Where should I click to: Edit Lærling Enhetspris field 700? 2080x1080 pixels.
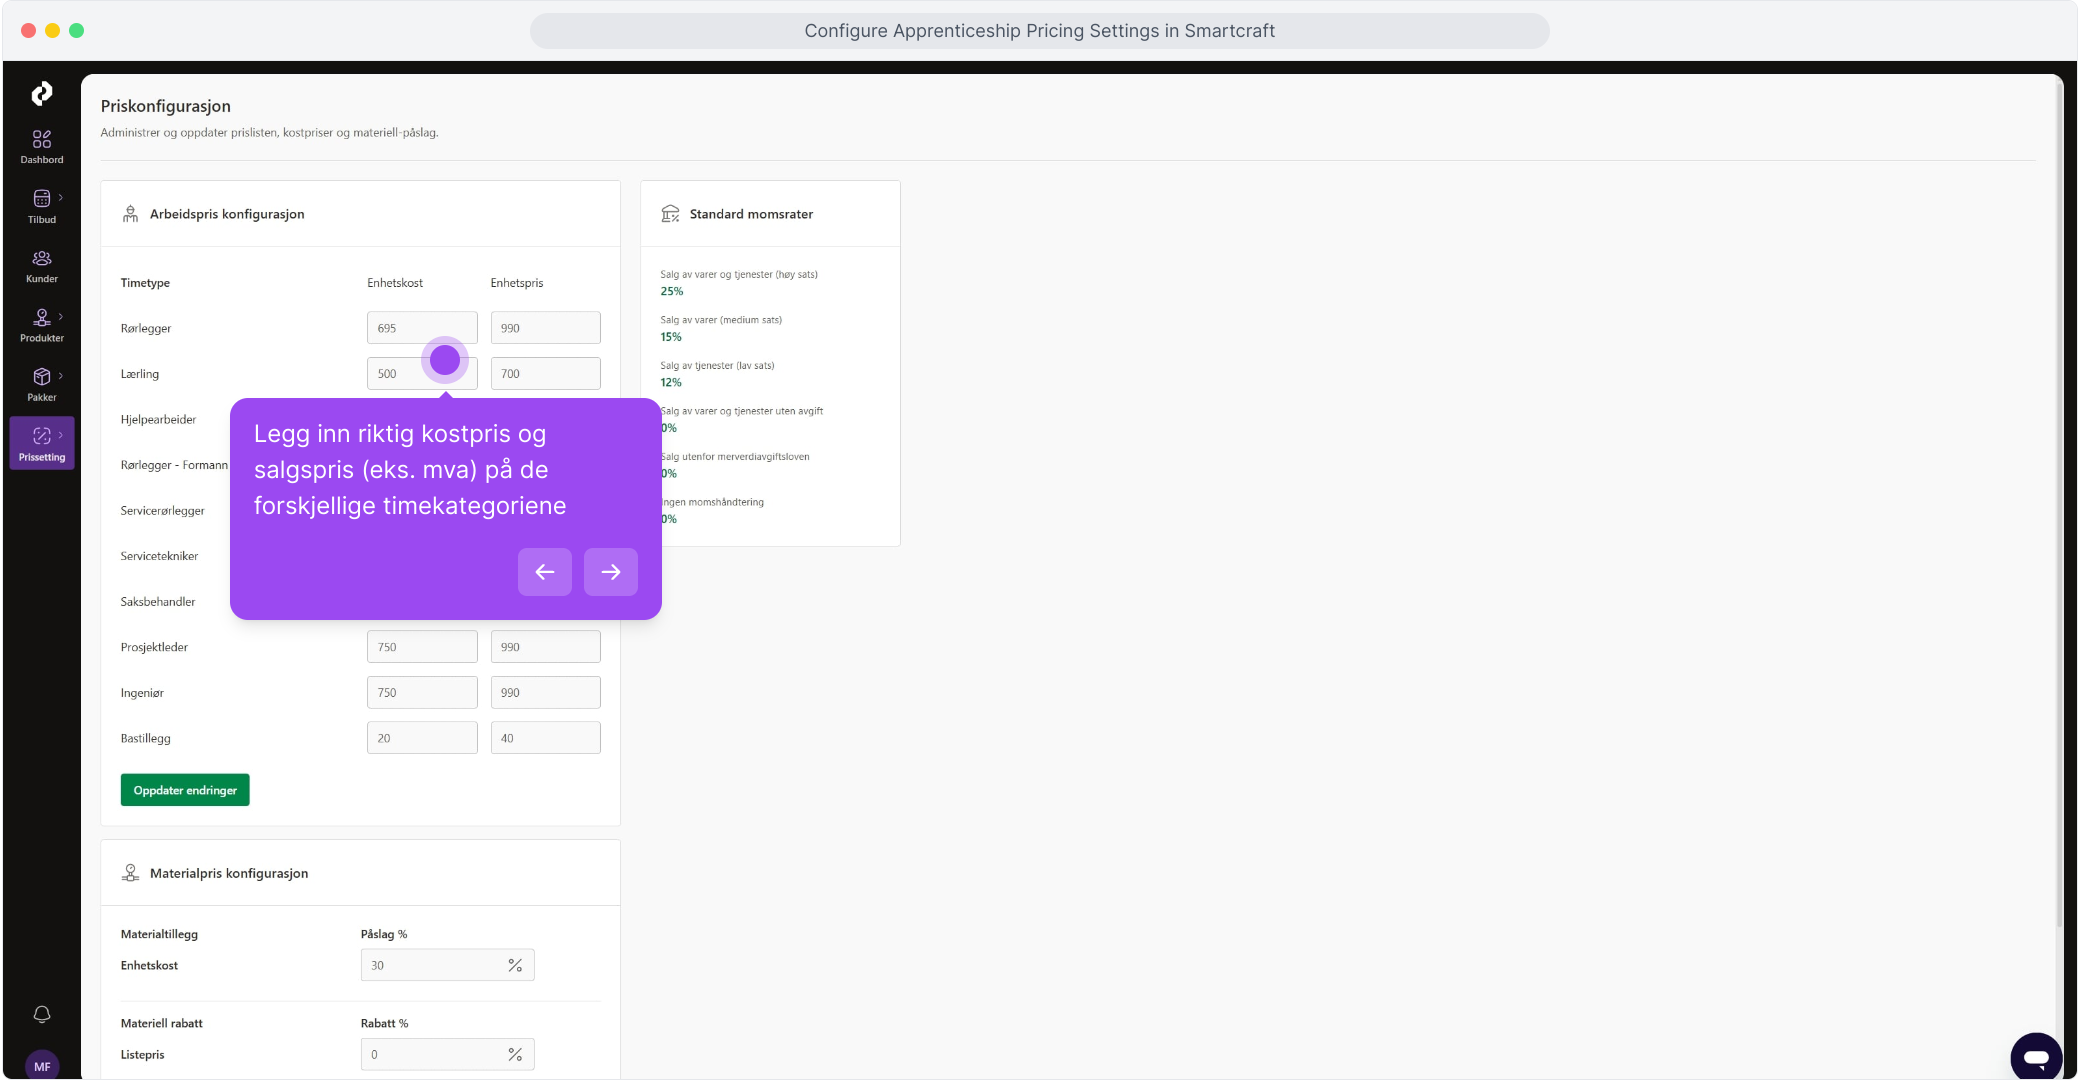546,374
